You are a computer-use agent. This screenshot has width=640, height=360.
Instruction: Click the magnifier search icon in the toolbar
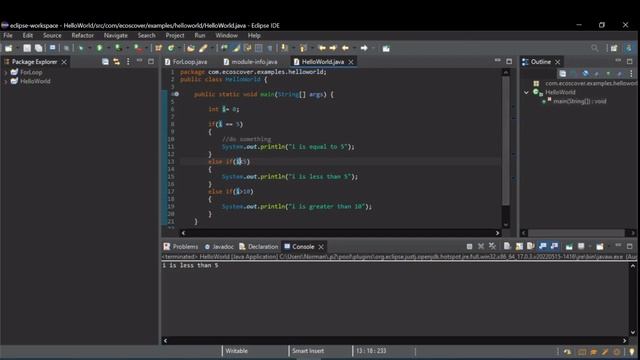pyautogui.click(x=595, y=49)
